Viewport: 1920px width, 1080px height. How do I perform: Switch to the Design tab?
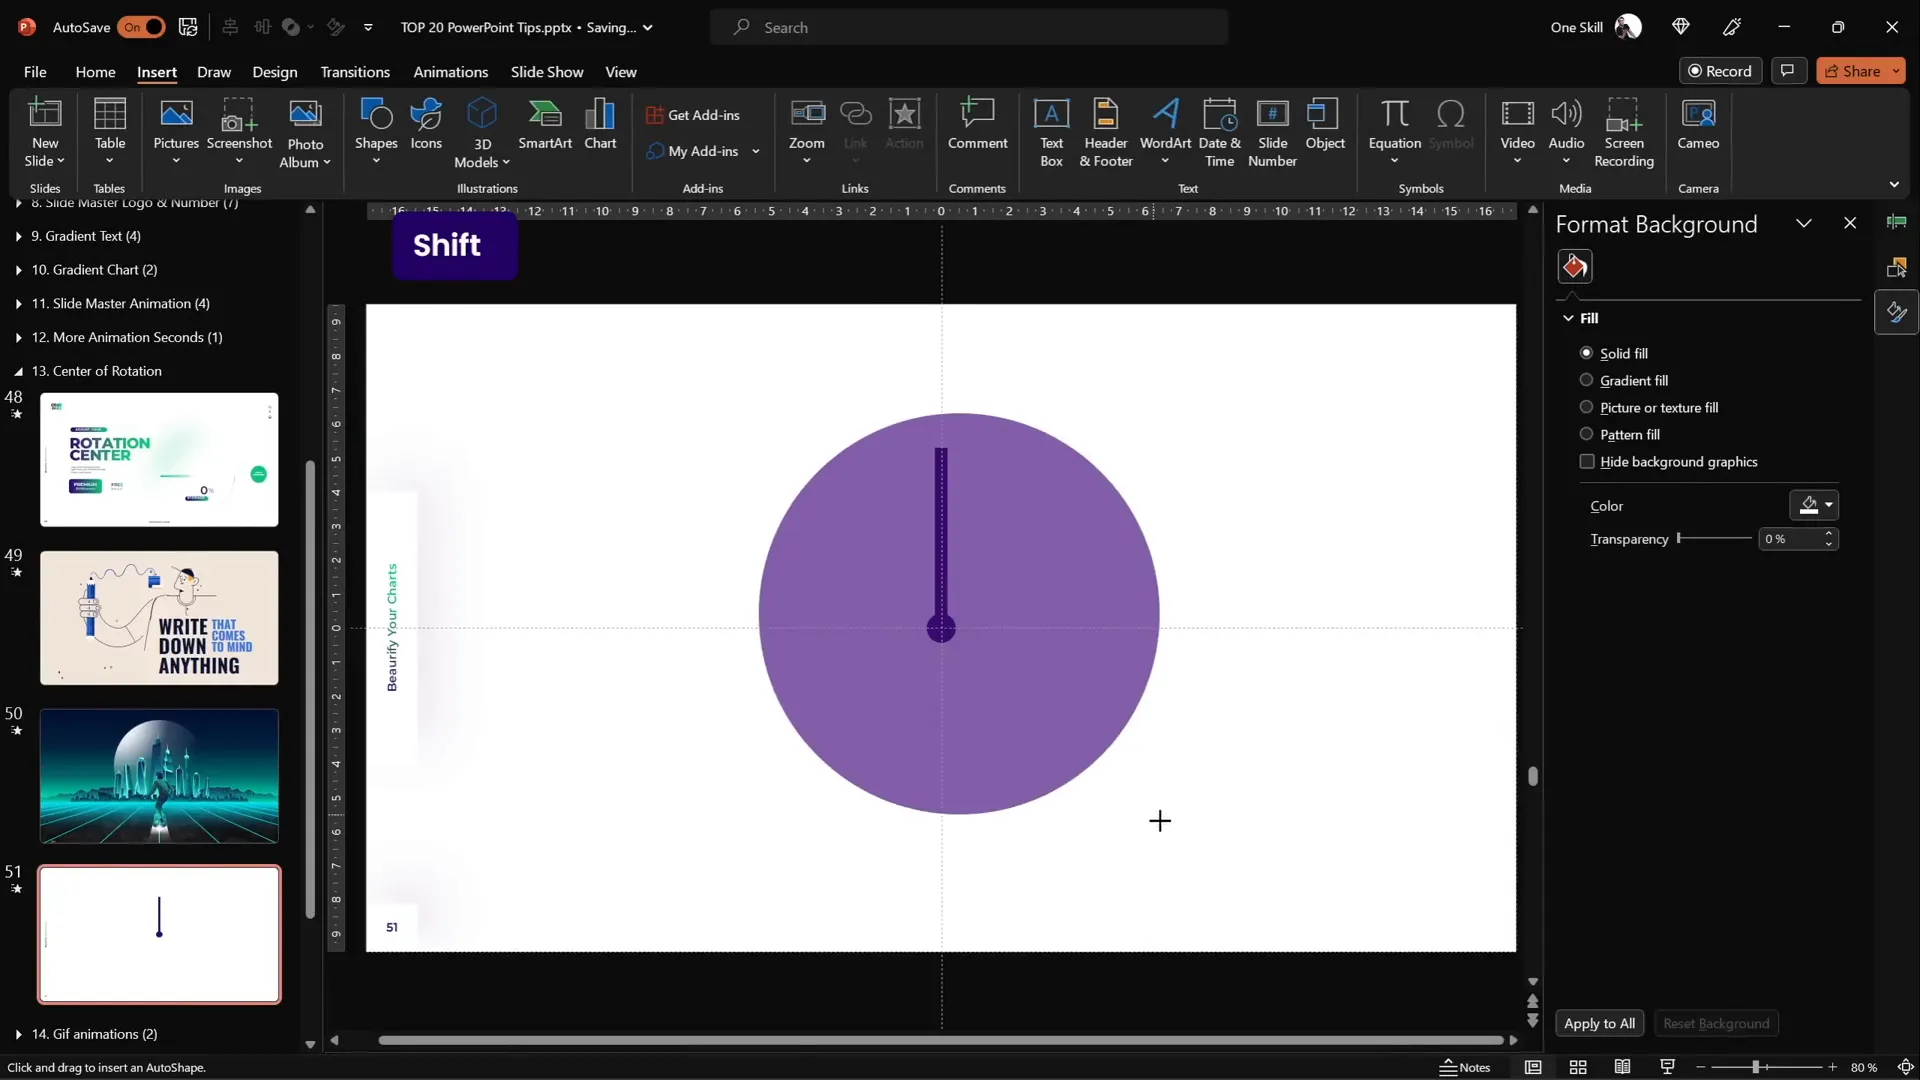pyautogui.click(x=275, y=72)
